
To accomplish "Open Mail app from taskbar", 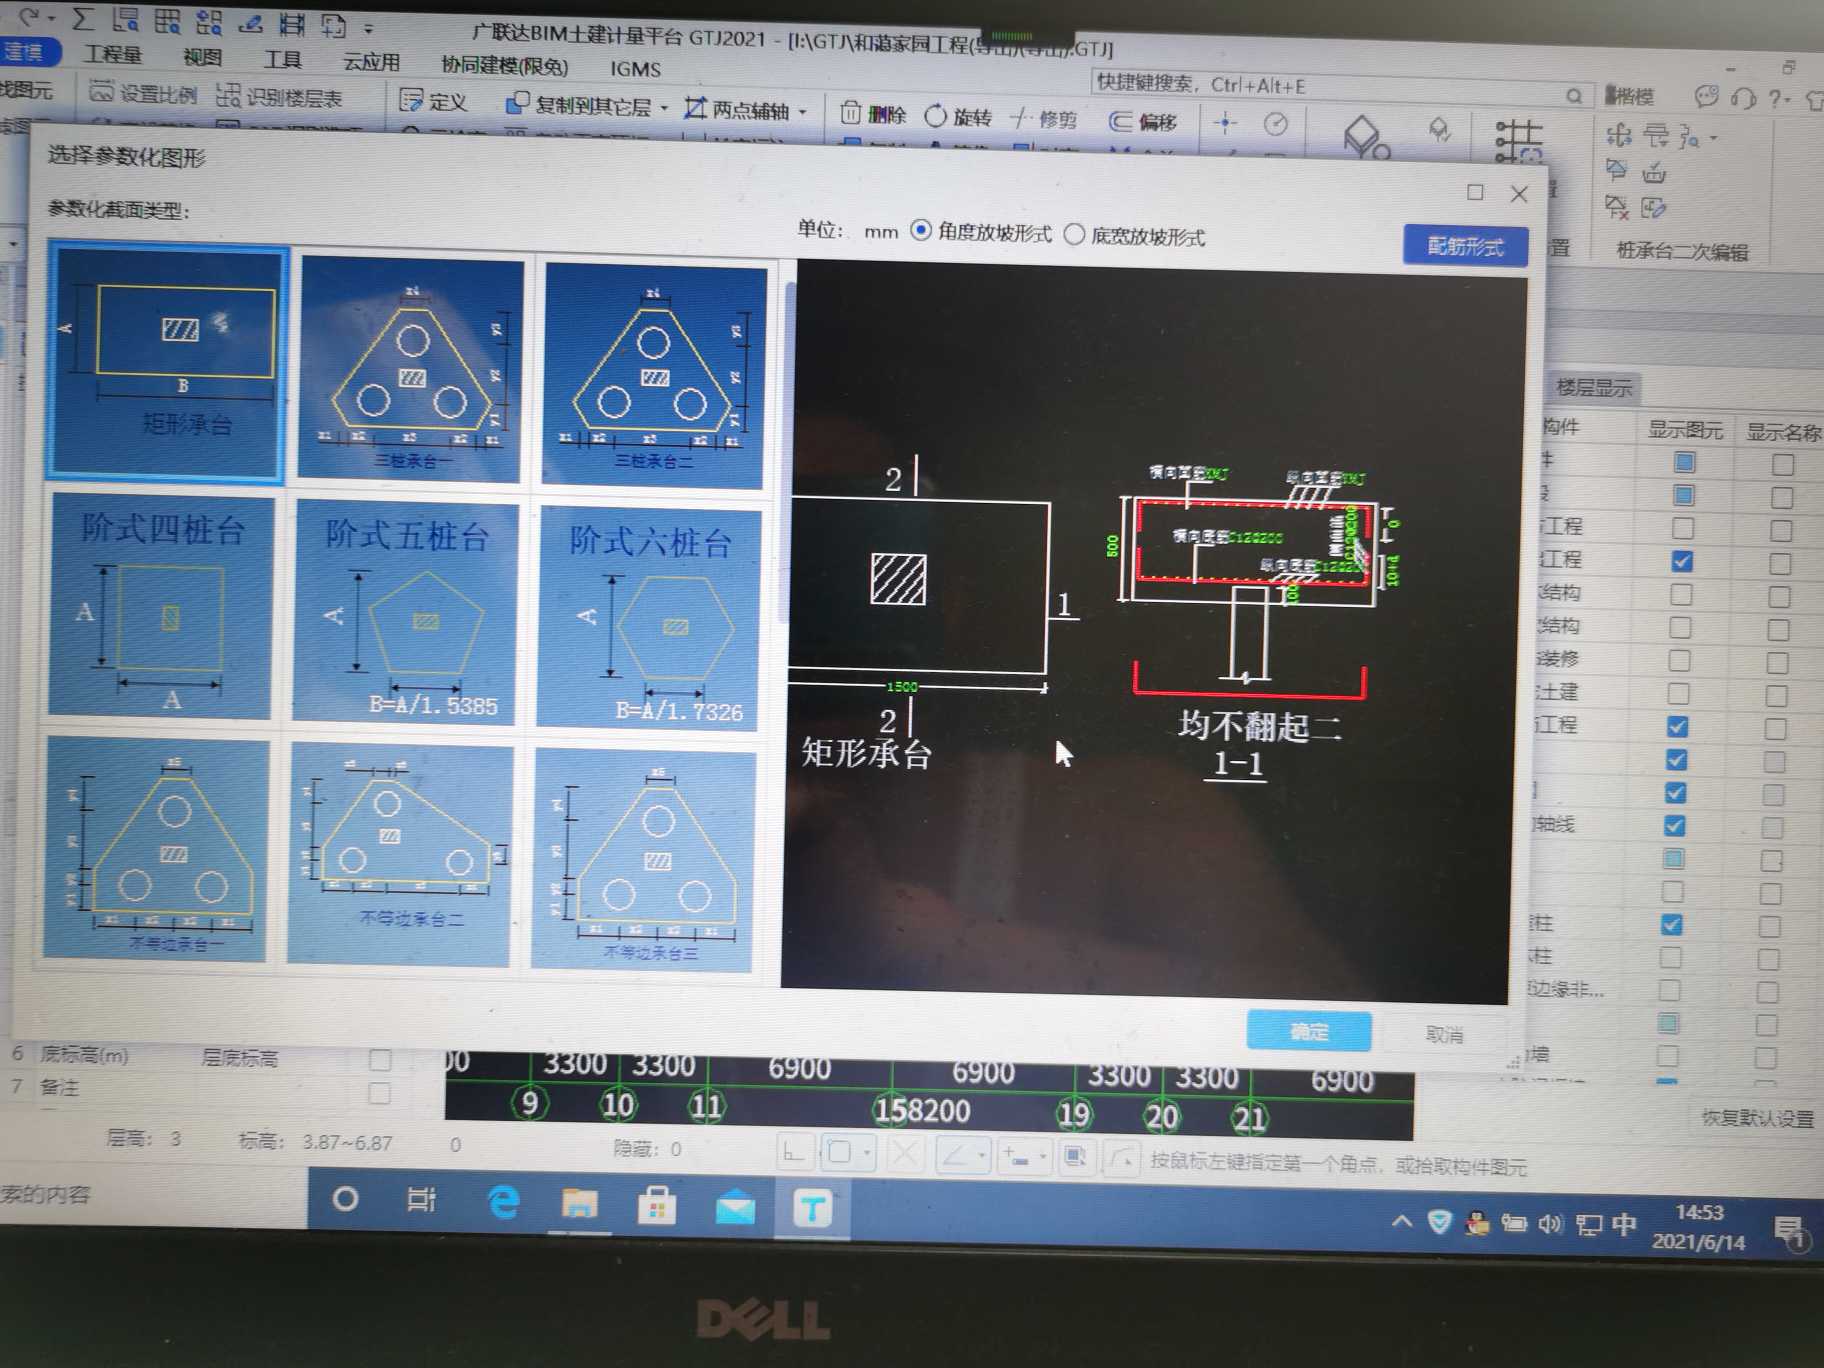I will coord(735,1208).
